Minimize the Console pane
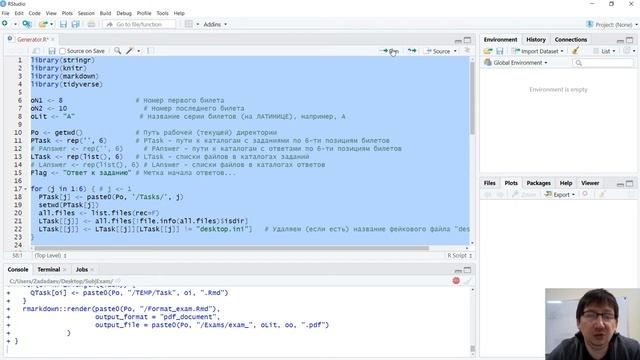The width and height of the screenshot is (640, 360). click(x=458, y=270)
